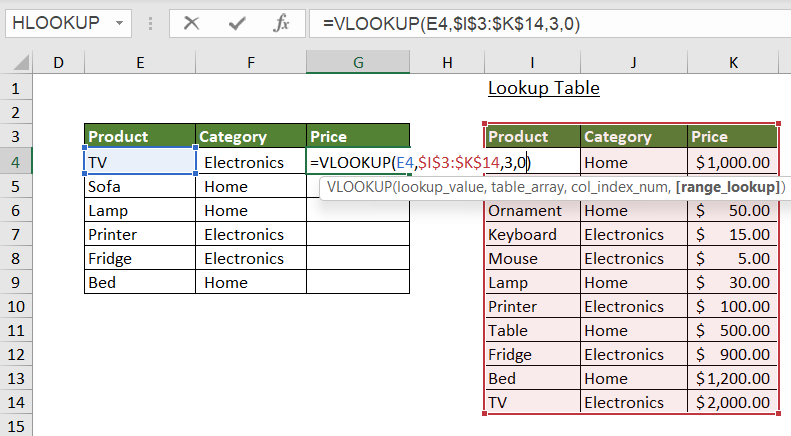Select column F header
Image resolution: width=791 pixels, height=436 pixels.
click(251, 63)
